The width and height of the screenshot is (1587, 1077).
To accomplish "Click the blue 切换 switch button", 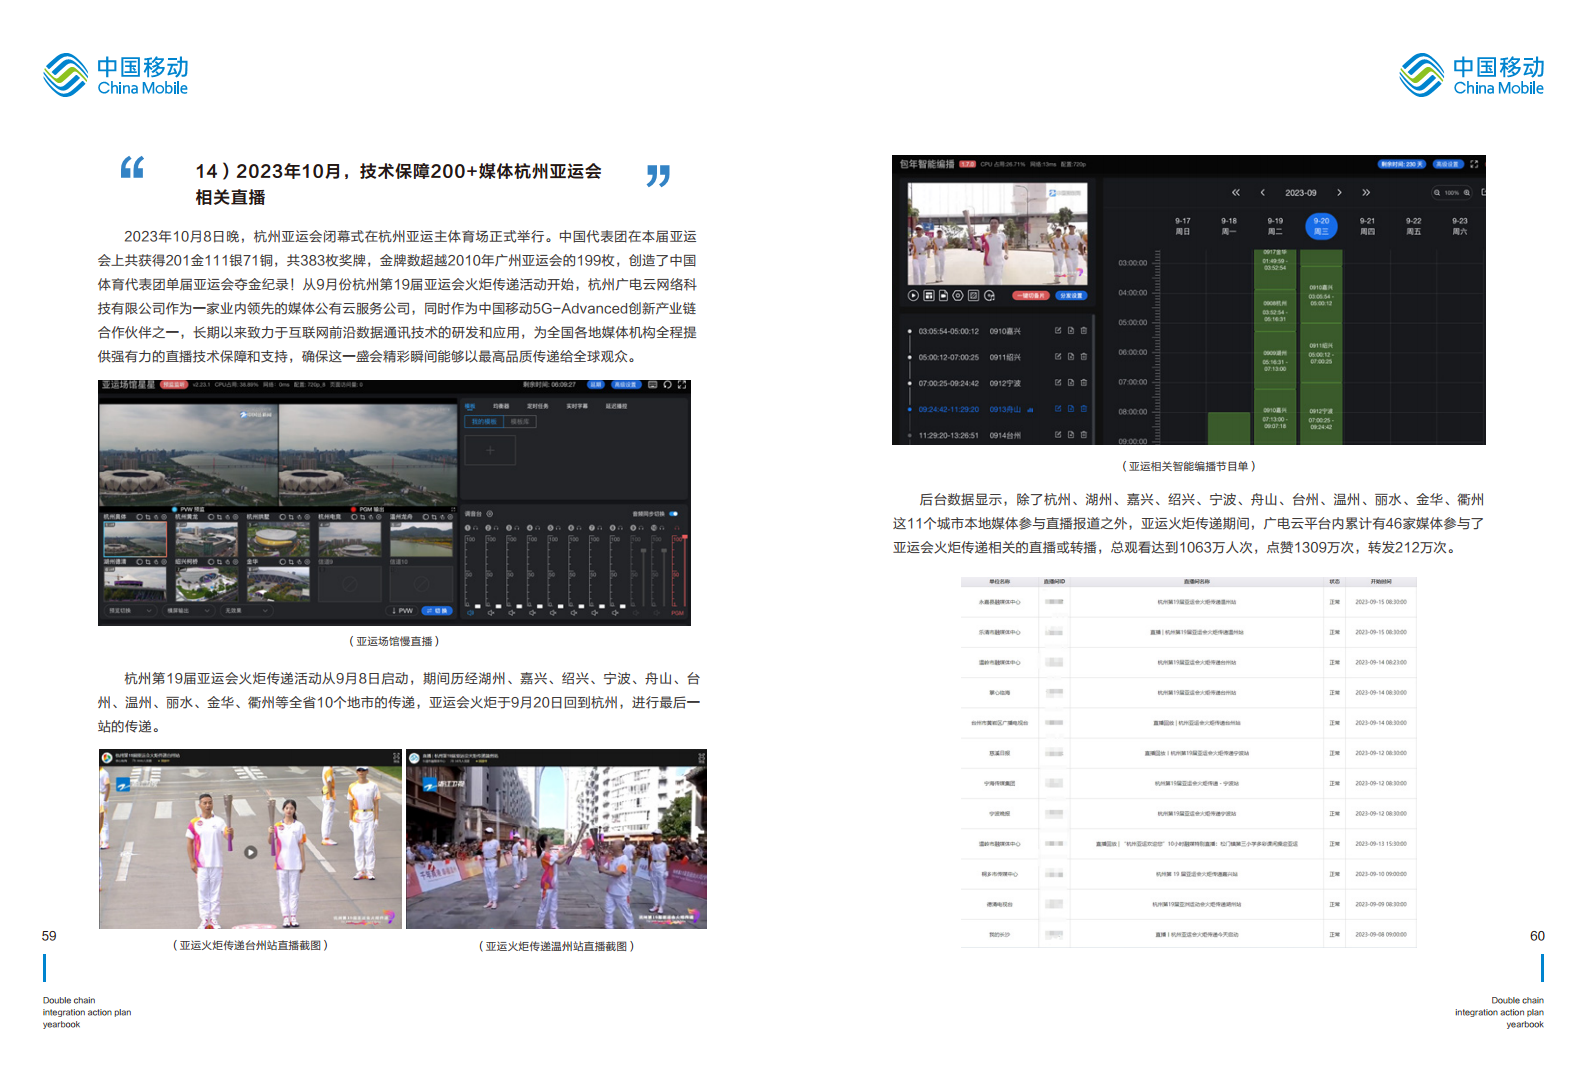I will click(437, 611).
